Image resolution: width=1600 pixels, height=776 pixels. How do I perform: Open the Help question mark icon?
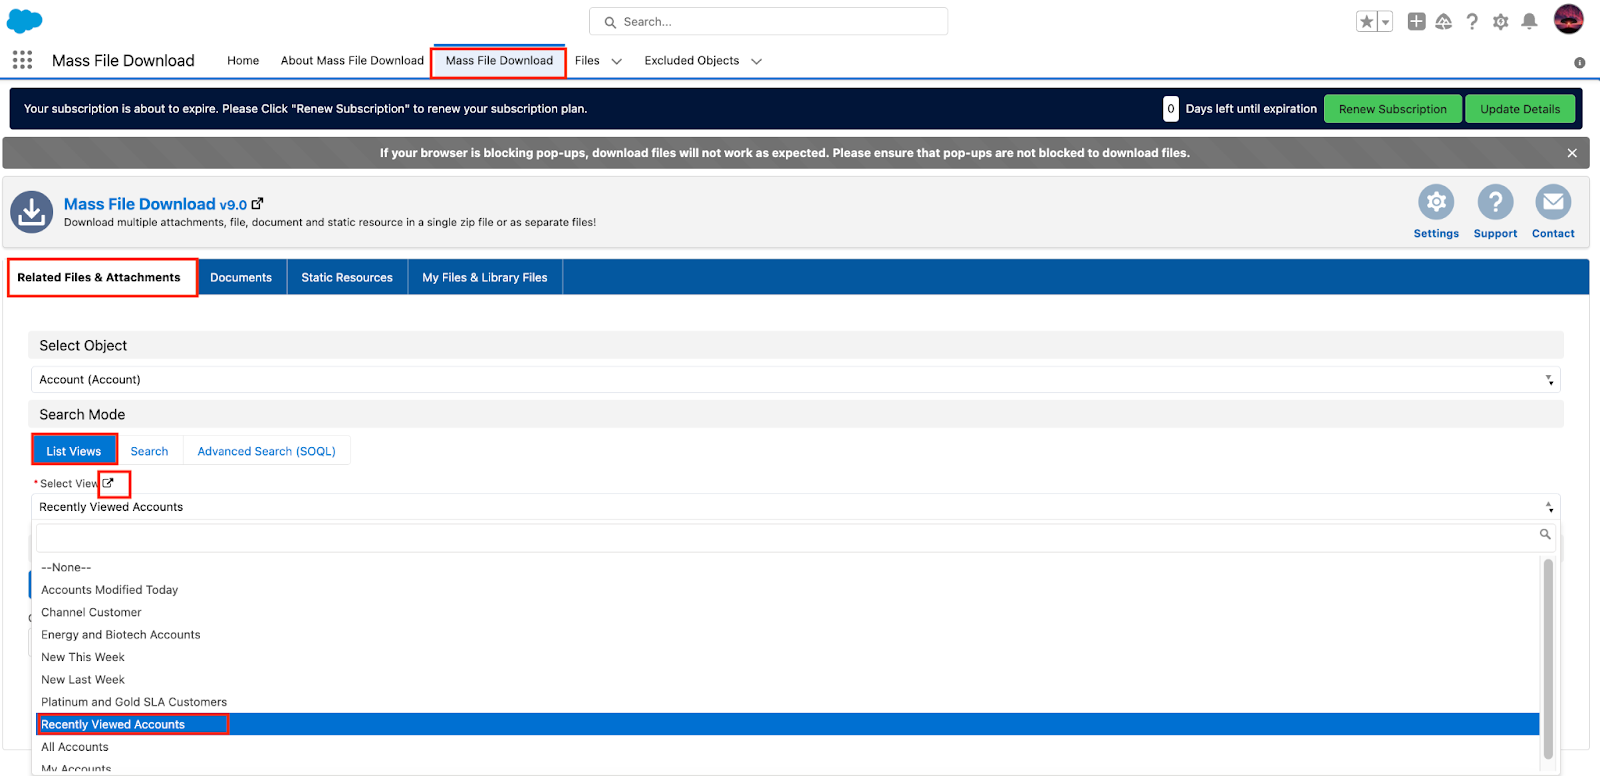click(1472, 21)
